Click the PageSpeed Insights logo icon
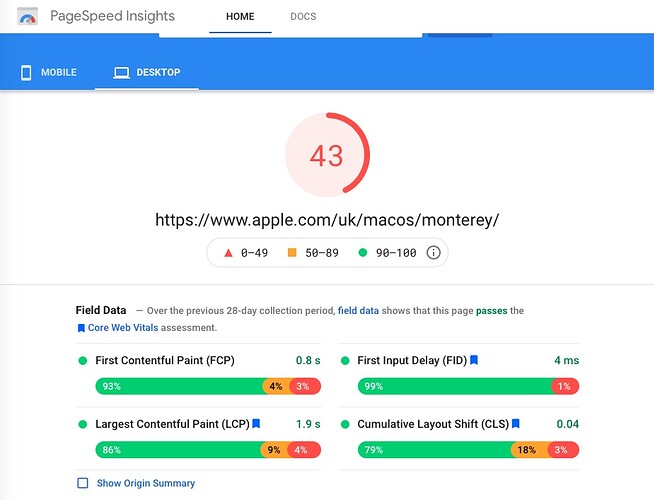This screenshot has width=654, height=500. coord(28,16)
